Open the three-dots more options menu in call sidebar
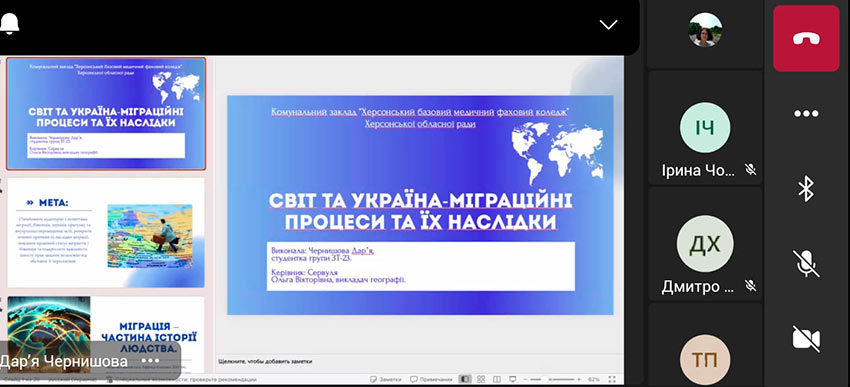This screenshot has width=850, height=387. click(x=806, y=114)
